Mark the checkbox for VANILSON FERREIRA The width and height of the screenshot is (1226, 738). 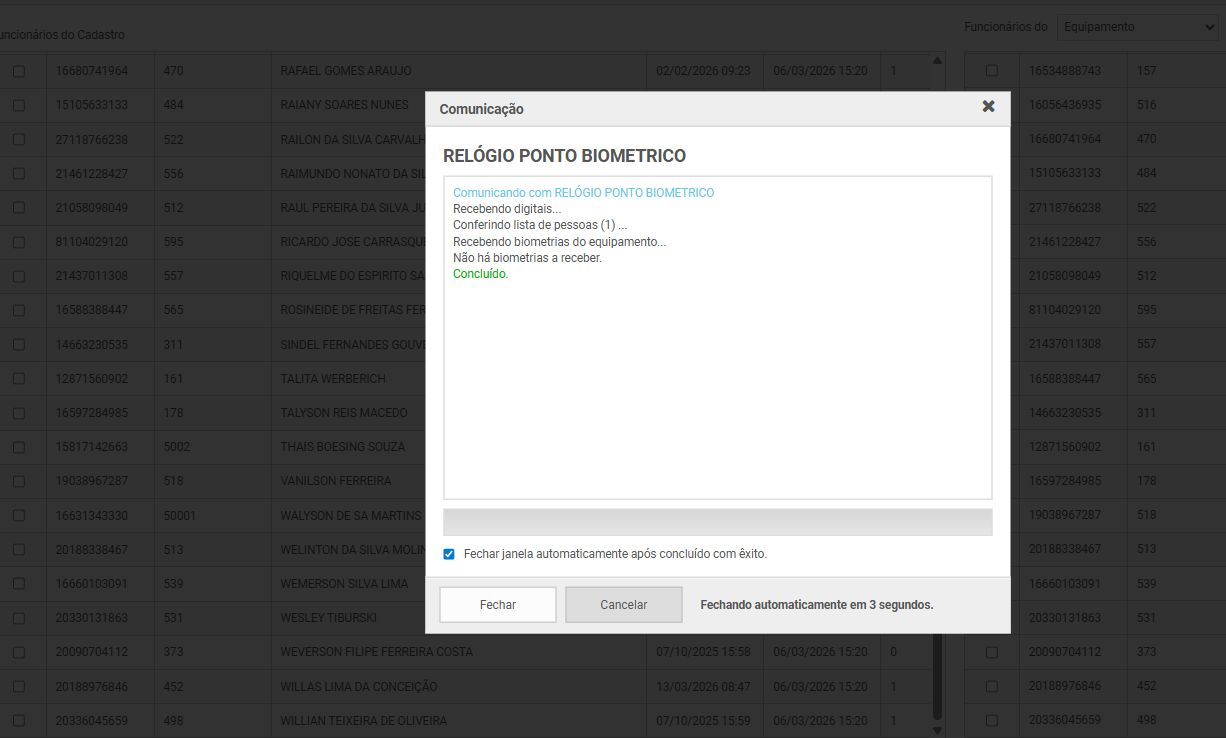tap(19, 481)
